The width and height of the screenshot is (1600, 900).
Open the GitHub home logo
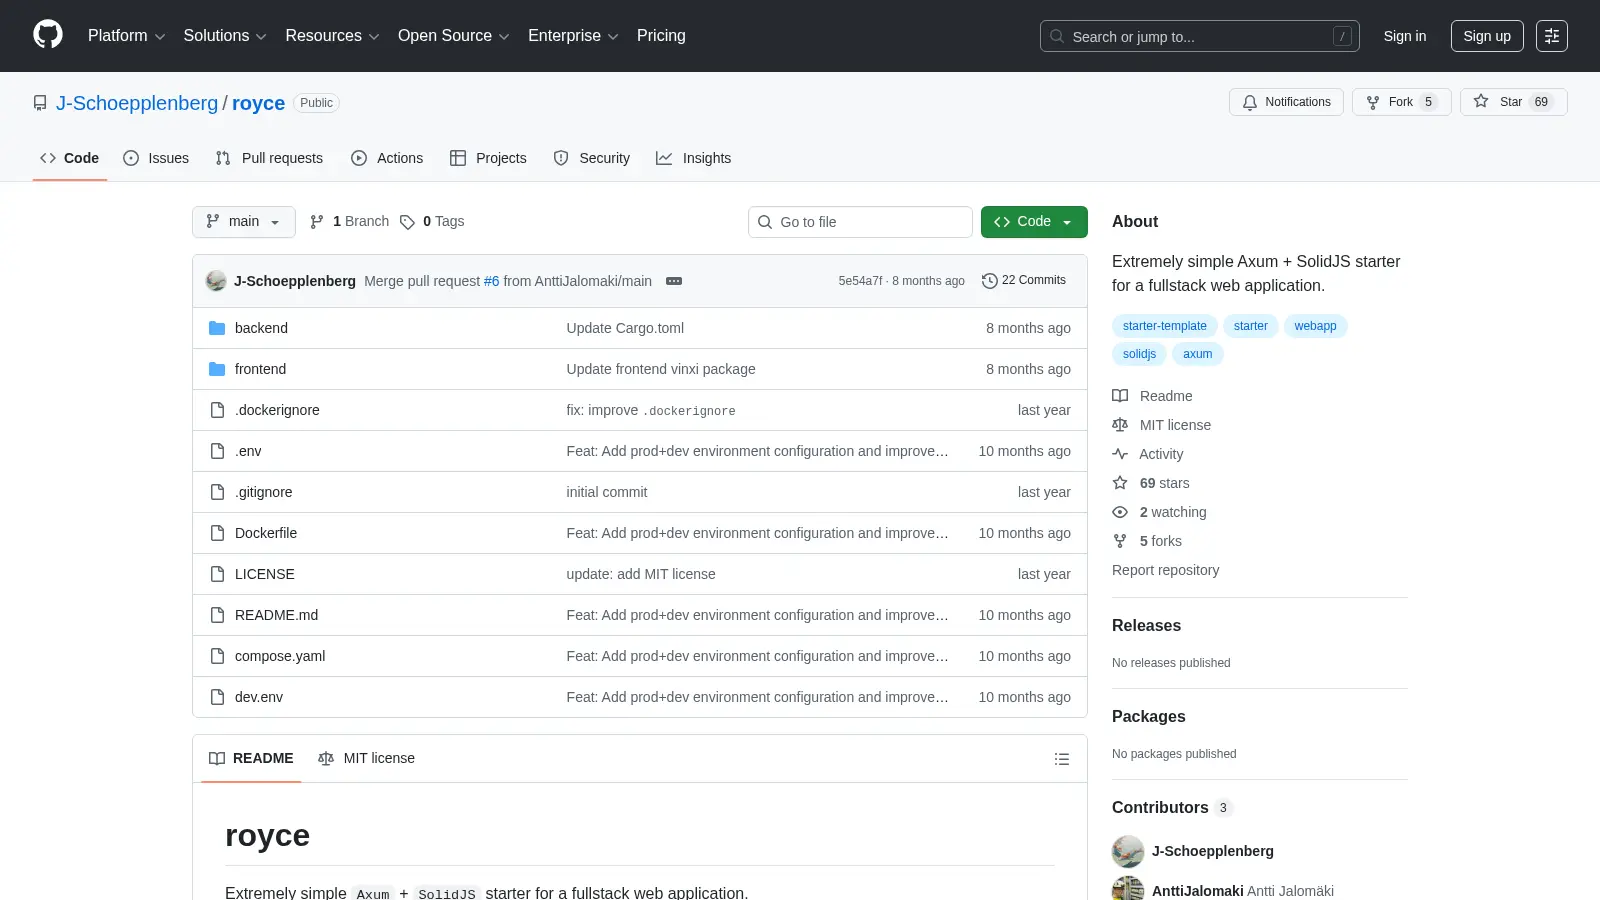(x=48, y=35)
